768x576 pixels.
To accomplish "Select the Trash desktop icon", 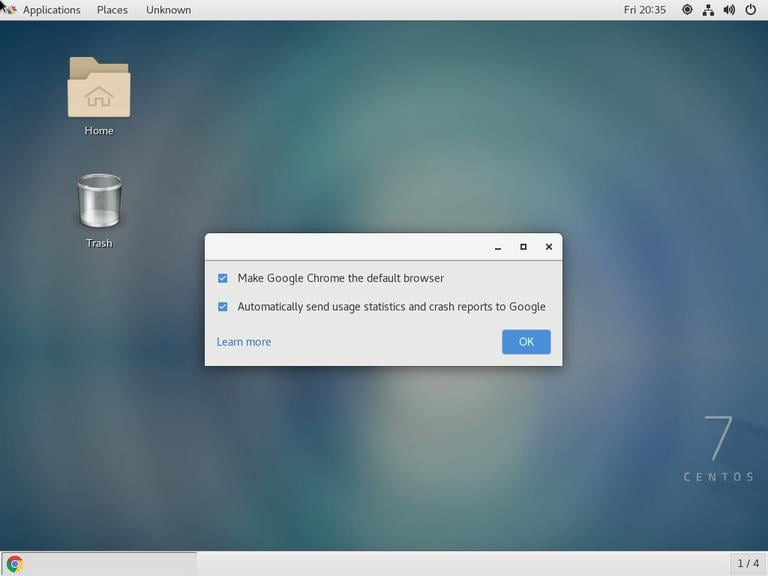I will tap(99, 211).
